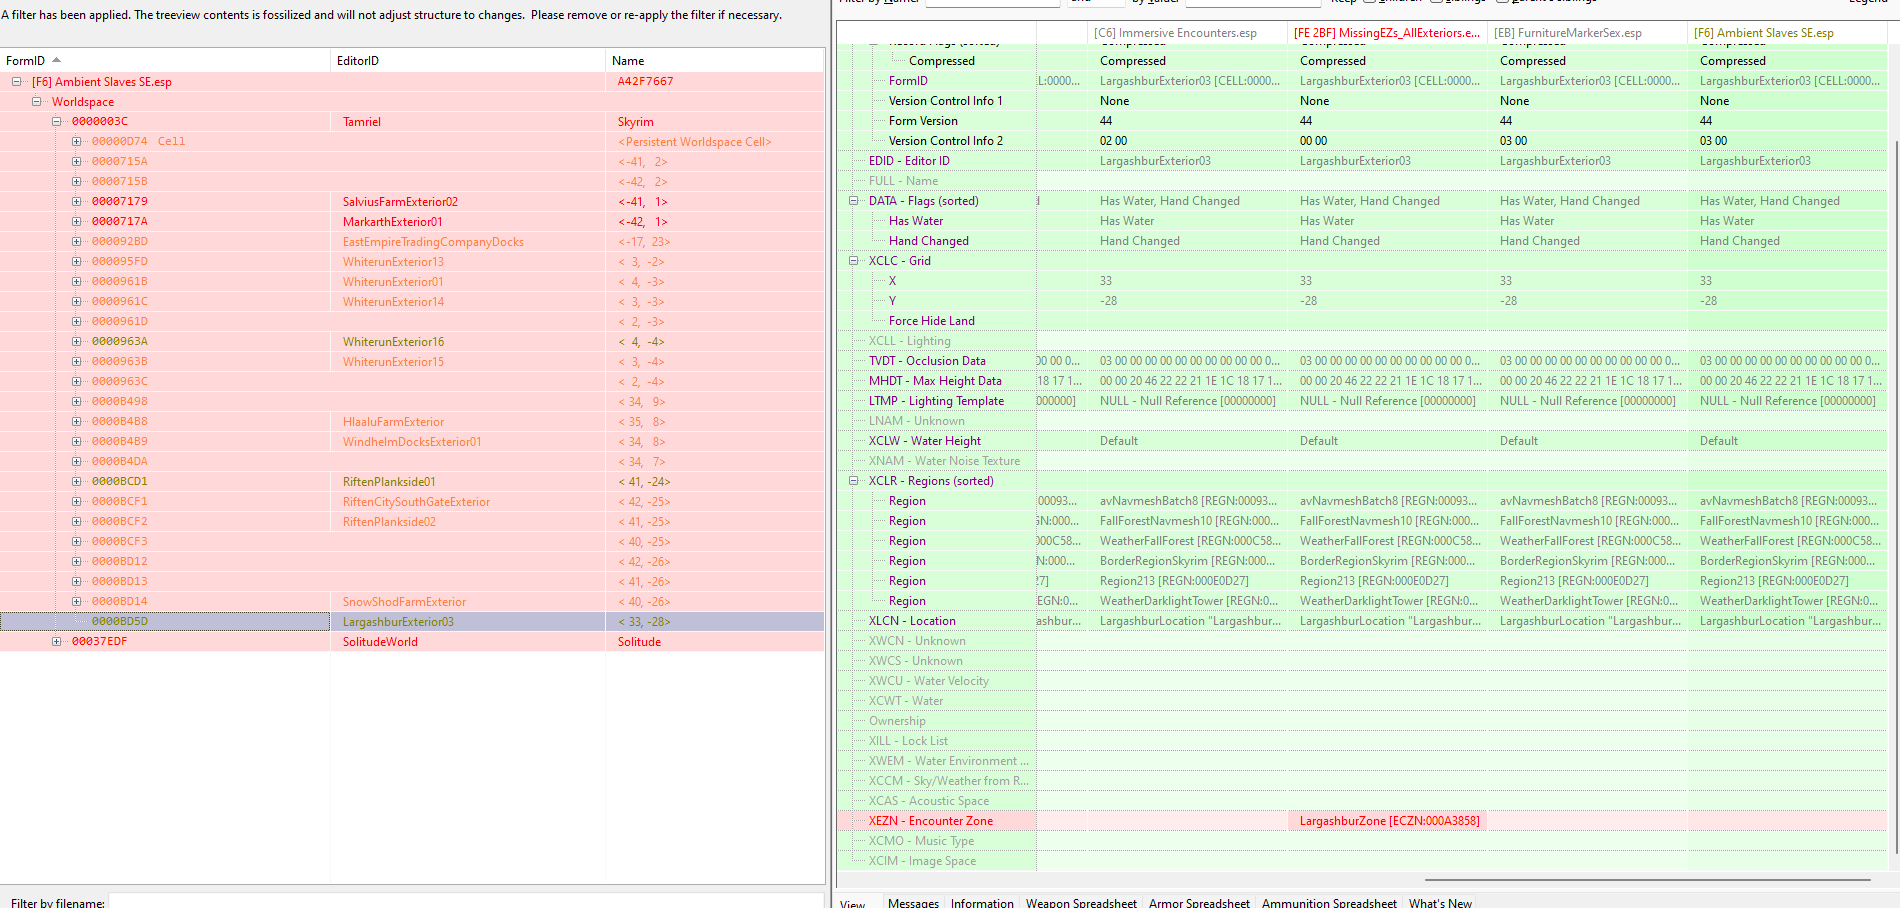Select the EDID - Editor ID field label
This screenshot has width=1900, height=908.
click(x=909, y=161)
